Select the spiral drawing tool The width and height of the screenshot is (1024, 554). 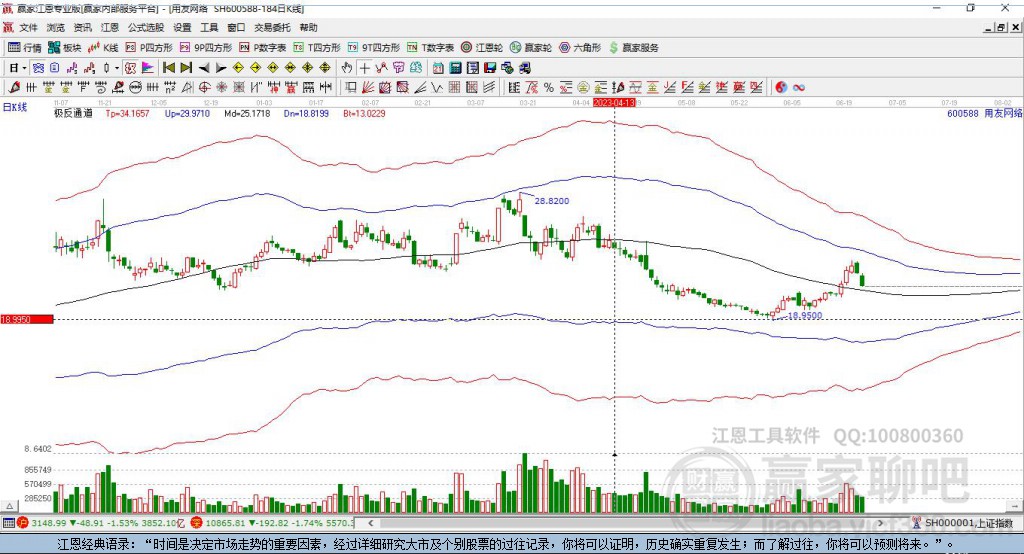[x=101, y=88]
